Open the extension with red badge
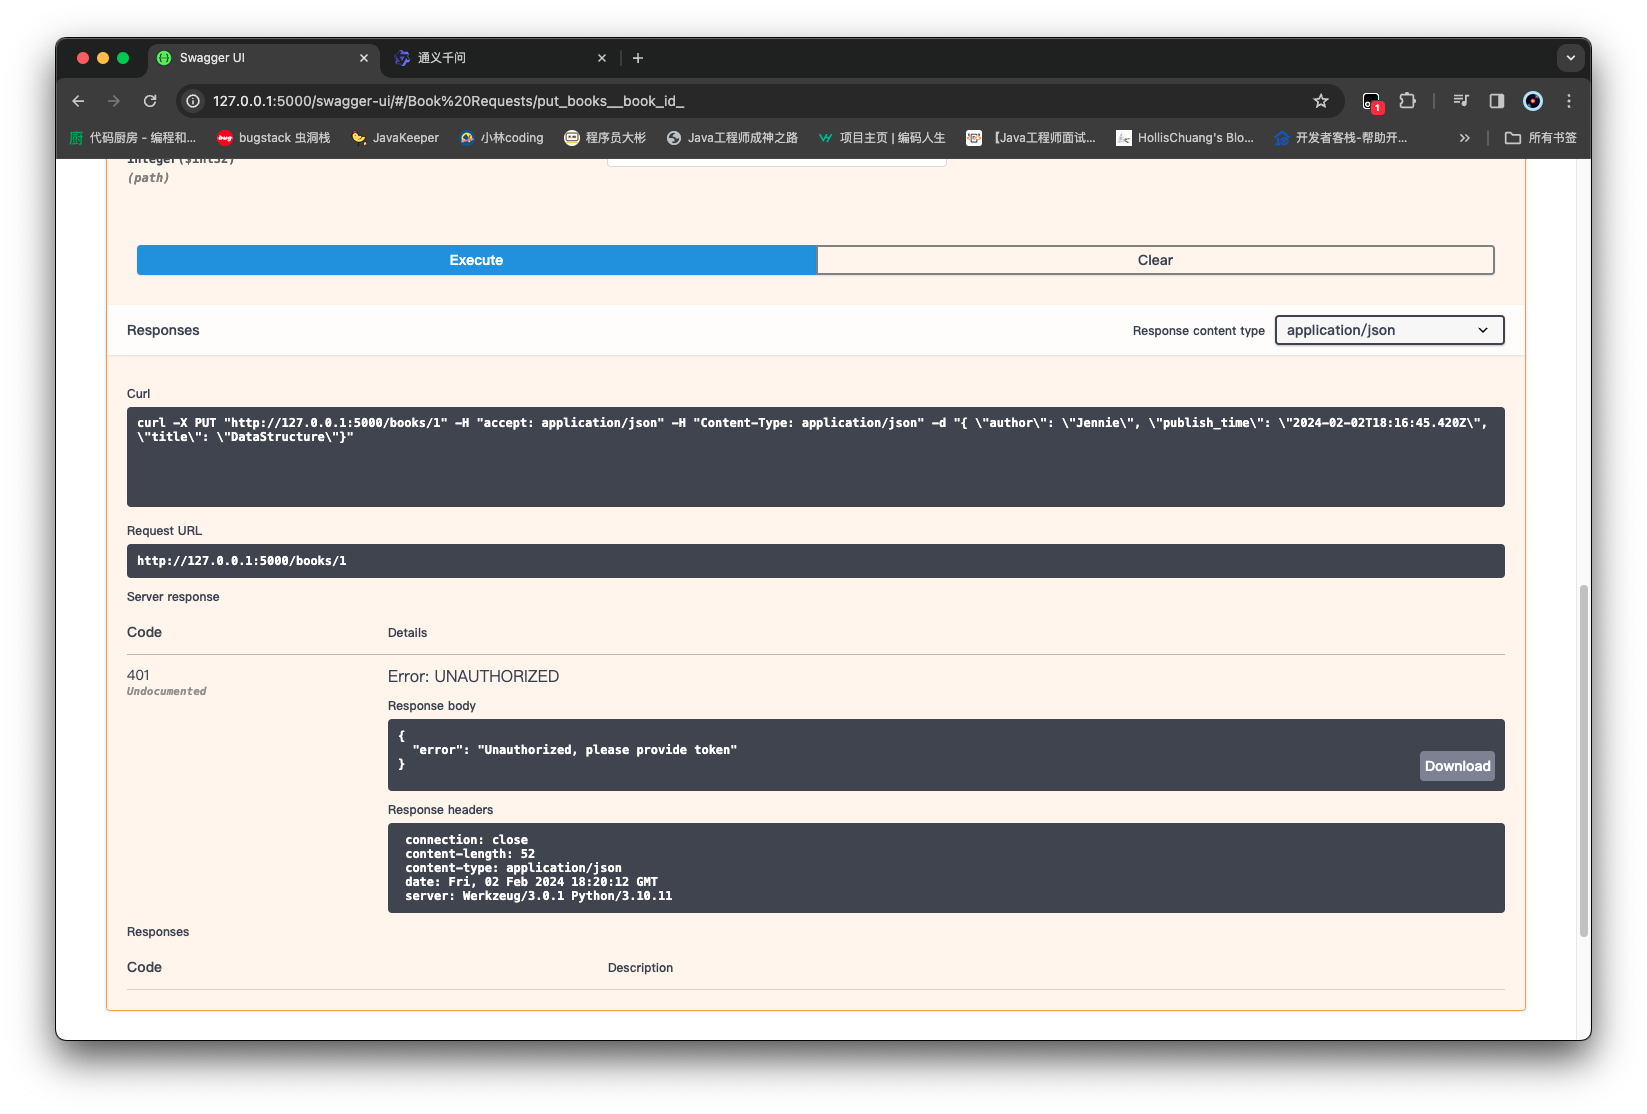 tap(1372, 101)
